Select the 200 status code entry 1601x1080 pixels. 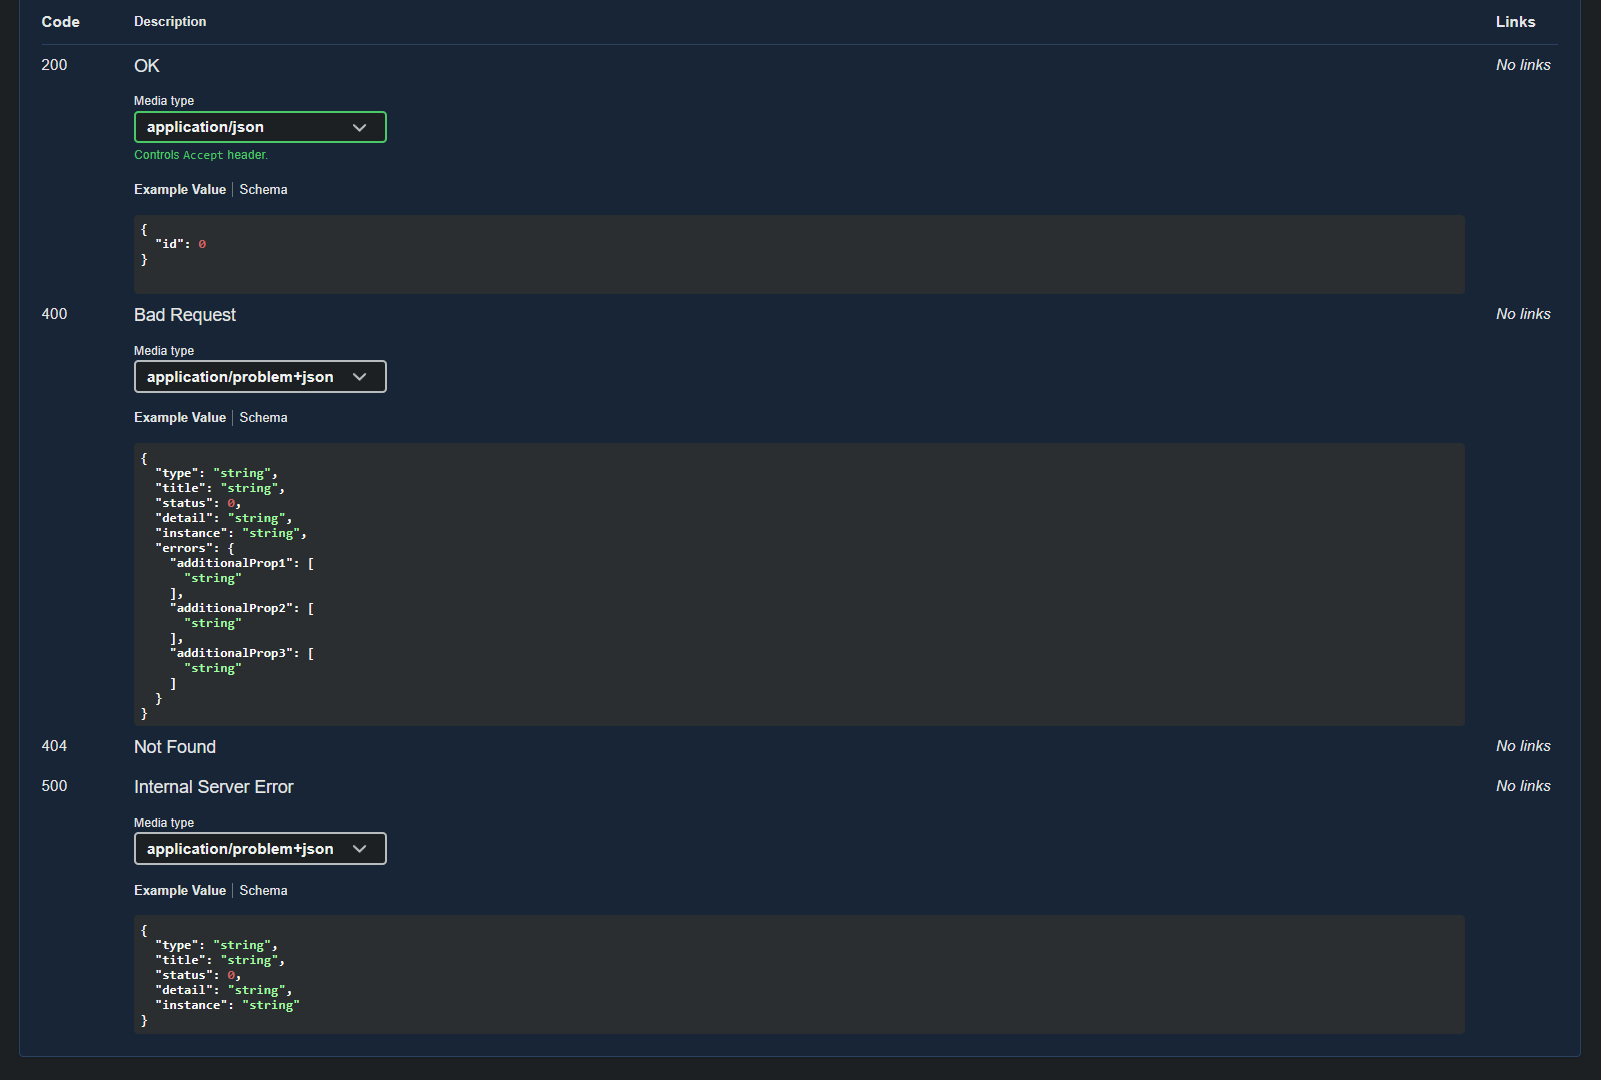pyautogui.click(x=53, y=64)
